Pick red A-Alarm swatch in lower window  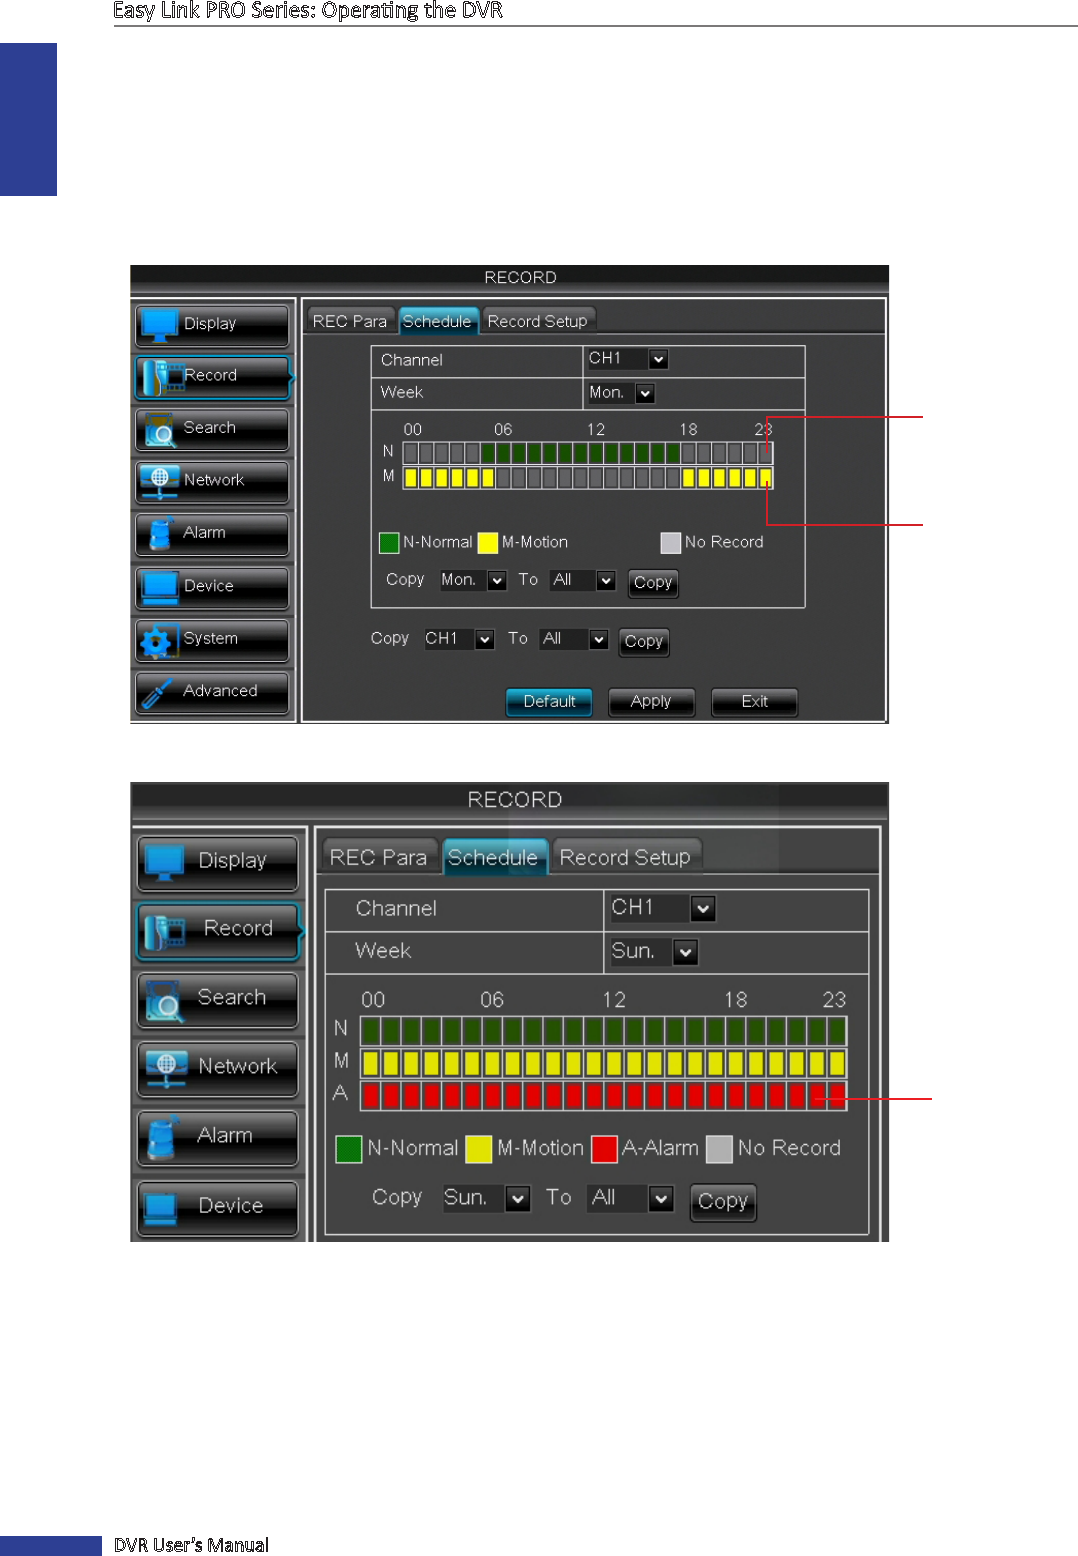[604, 1149]
